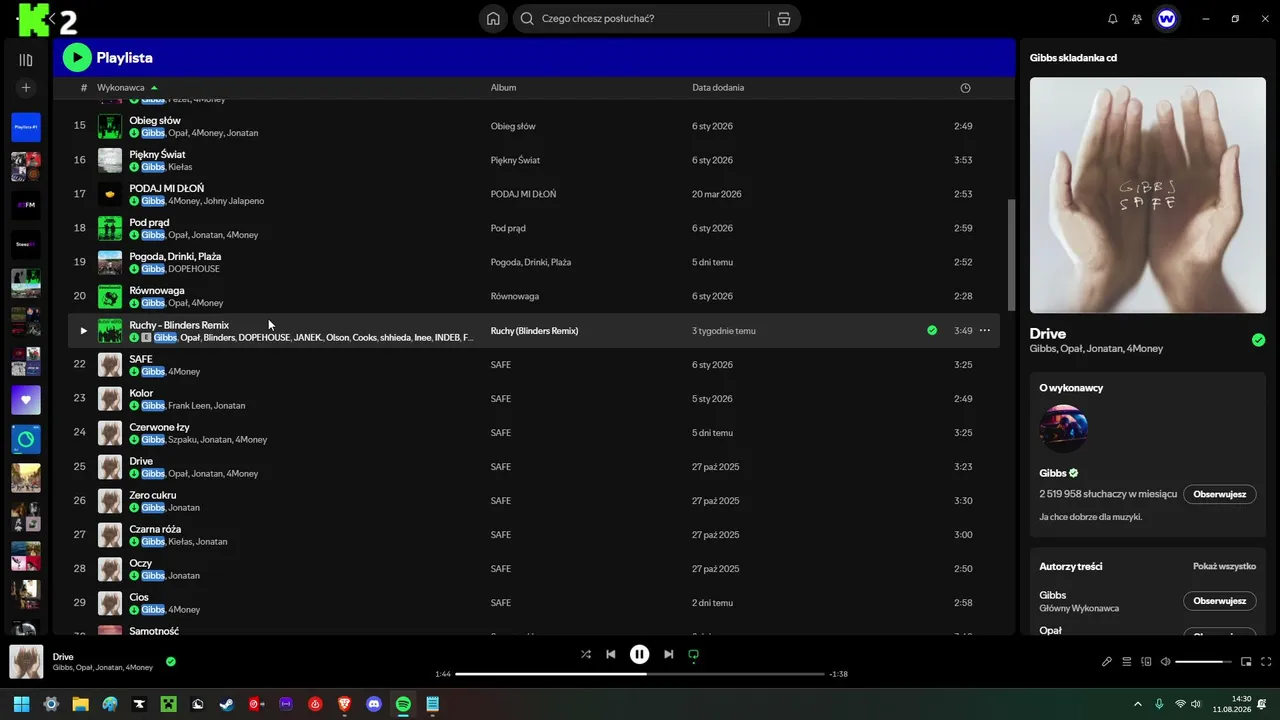Image resolution: width=1280 pixels, height=720 pixels.
Task: Play the Ruchy - Blinders Remix row
Action: click(x=84, y=331)
